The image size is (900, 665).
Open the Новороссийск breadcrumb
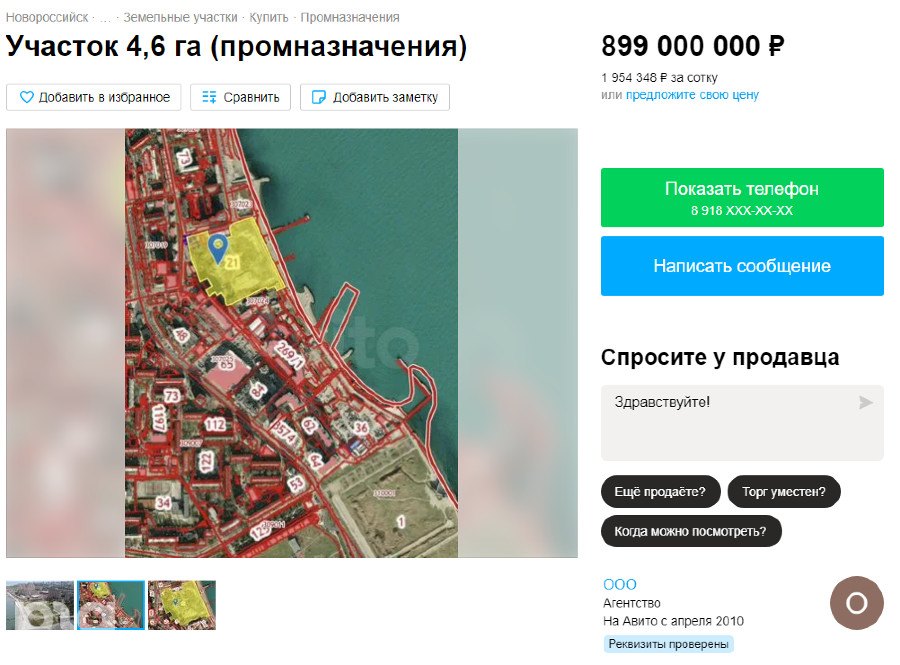pyautogui.click(x=47, y=18)
